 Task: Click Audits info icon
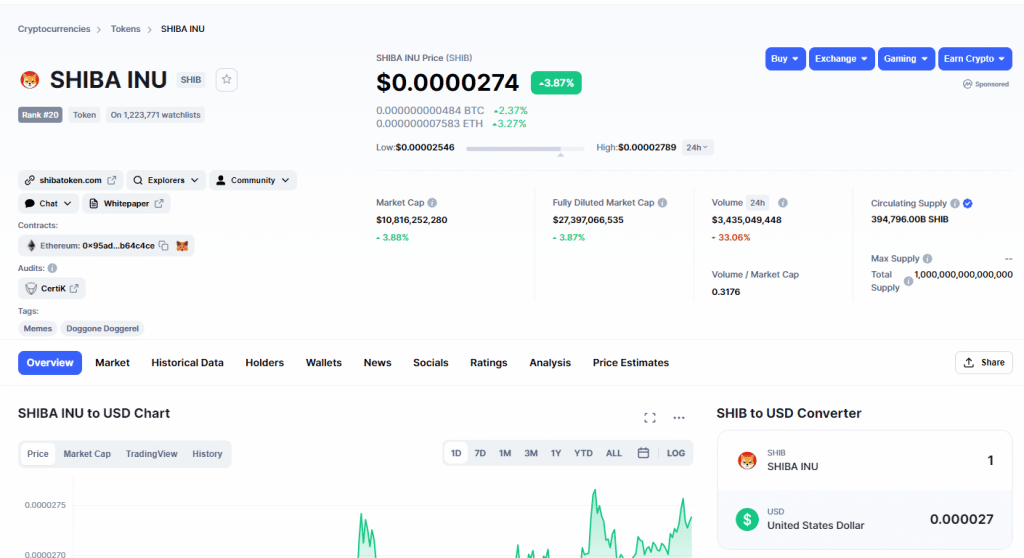[x=52, y=268]
